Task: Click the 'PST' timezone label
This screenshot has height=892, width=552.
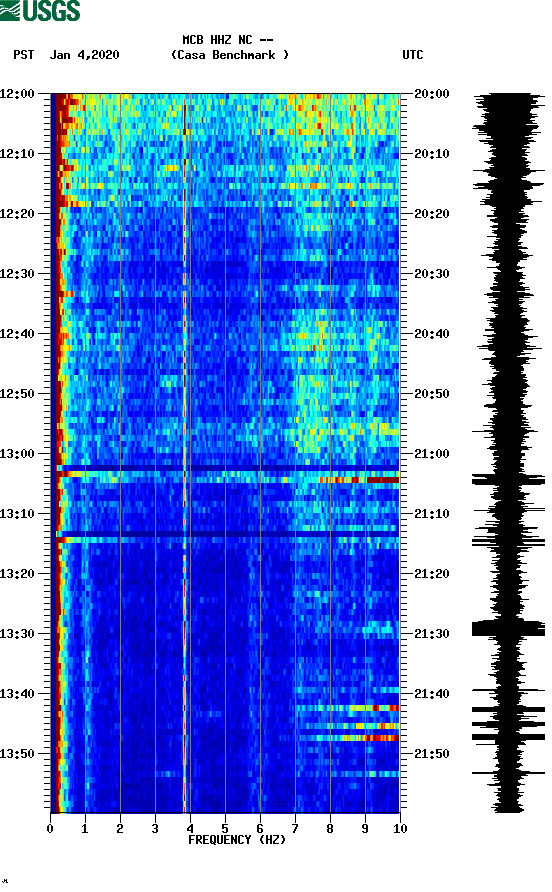Action: (24, 55)
